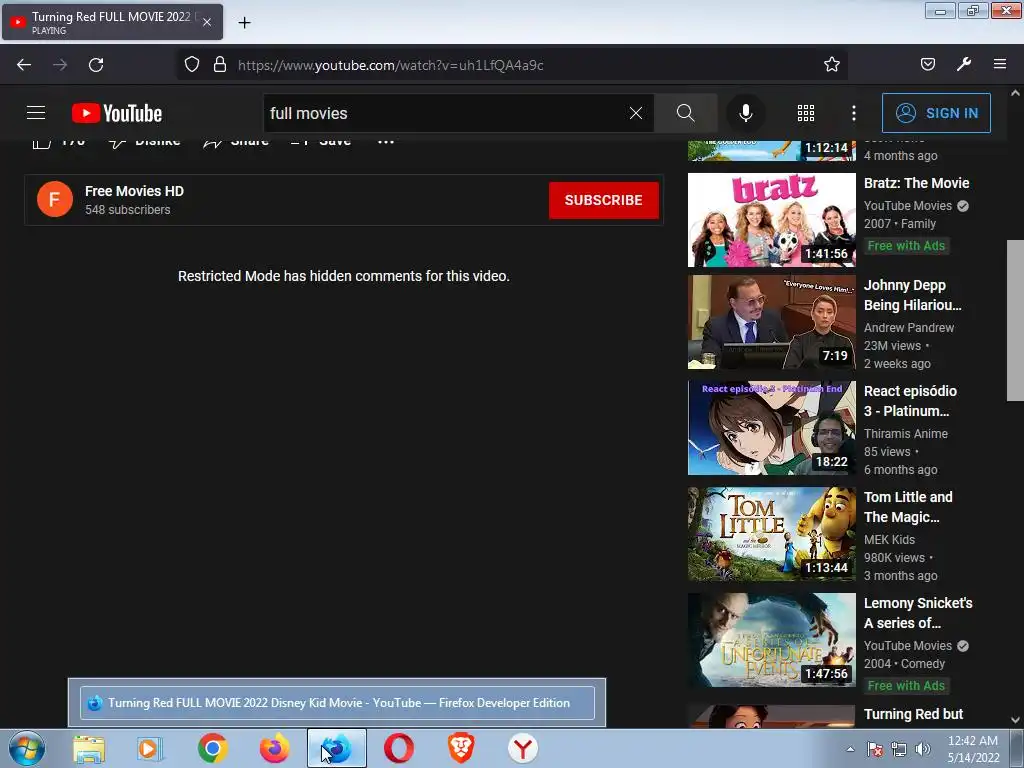Open the Tom Little and The Magic title
Screen dimensions: 1024x768
tap(908, 507)
